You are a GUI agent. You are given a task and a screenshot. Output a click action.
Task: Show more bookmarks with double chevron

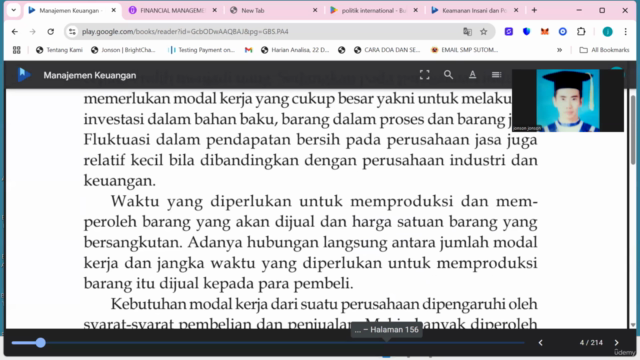559,50
